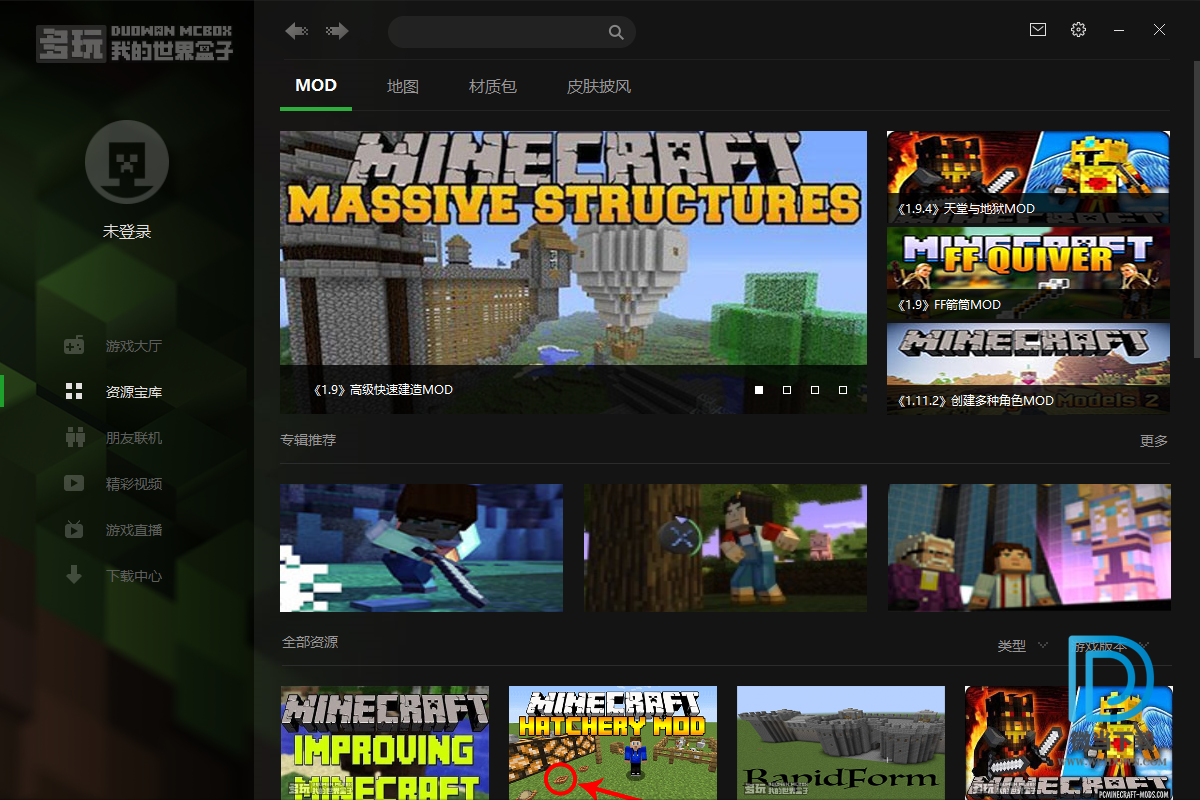Click the search magnifier icon
The height and width of the screenshot is (800, 1200).
click(616, 32)
